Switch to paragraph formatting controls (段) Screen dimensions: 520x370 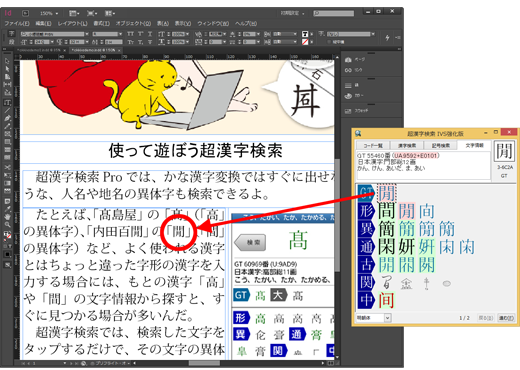click(x=12, y=42)
